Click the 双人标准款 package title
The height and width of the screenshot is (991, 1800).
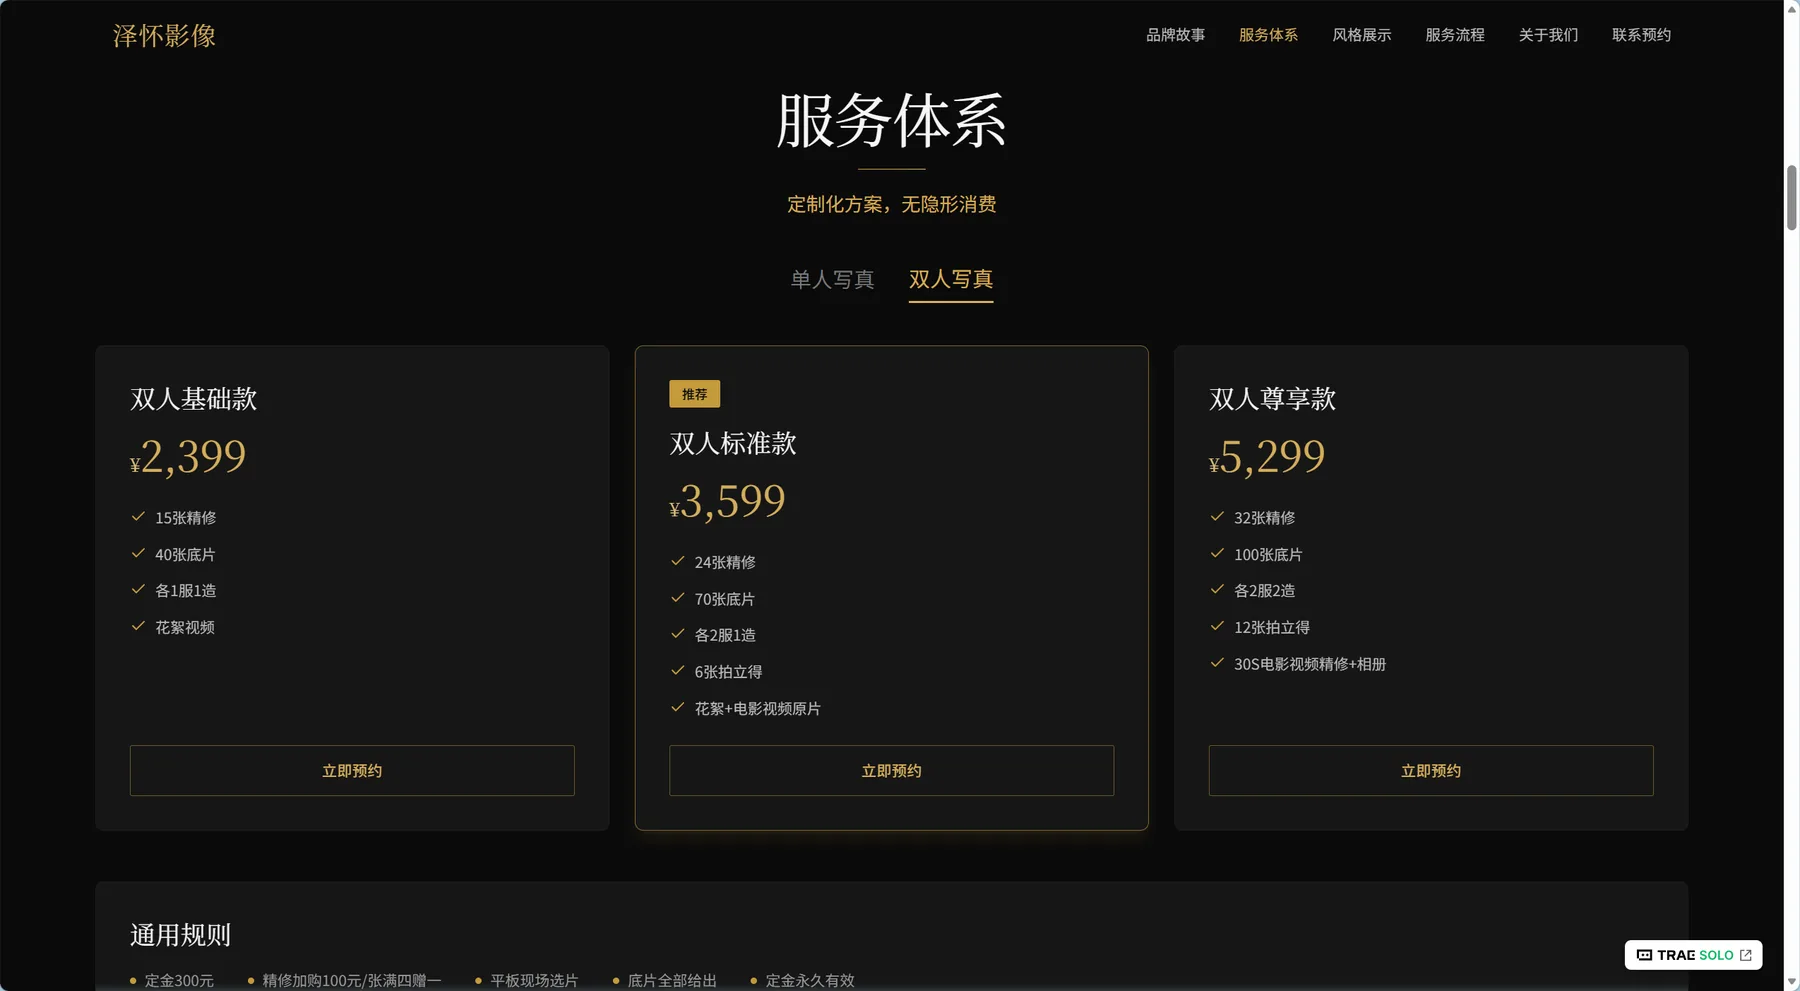(x=733, y=443)
